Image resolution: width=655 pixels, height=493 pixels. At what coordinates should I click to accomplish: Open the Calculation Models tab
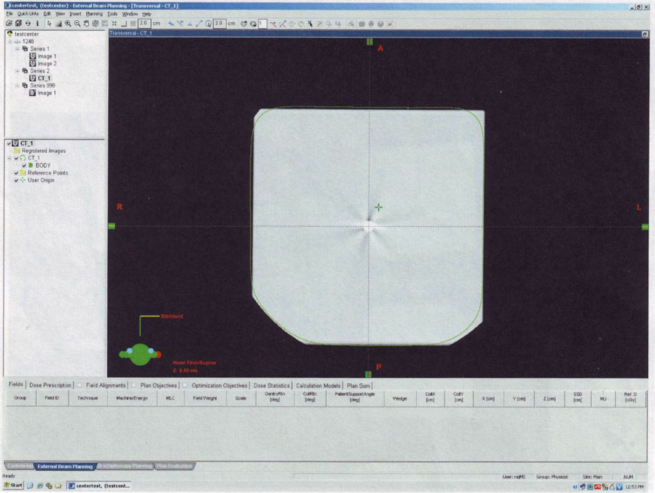(x=317, y=384)
